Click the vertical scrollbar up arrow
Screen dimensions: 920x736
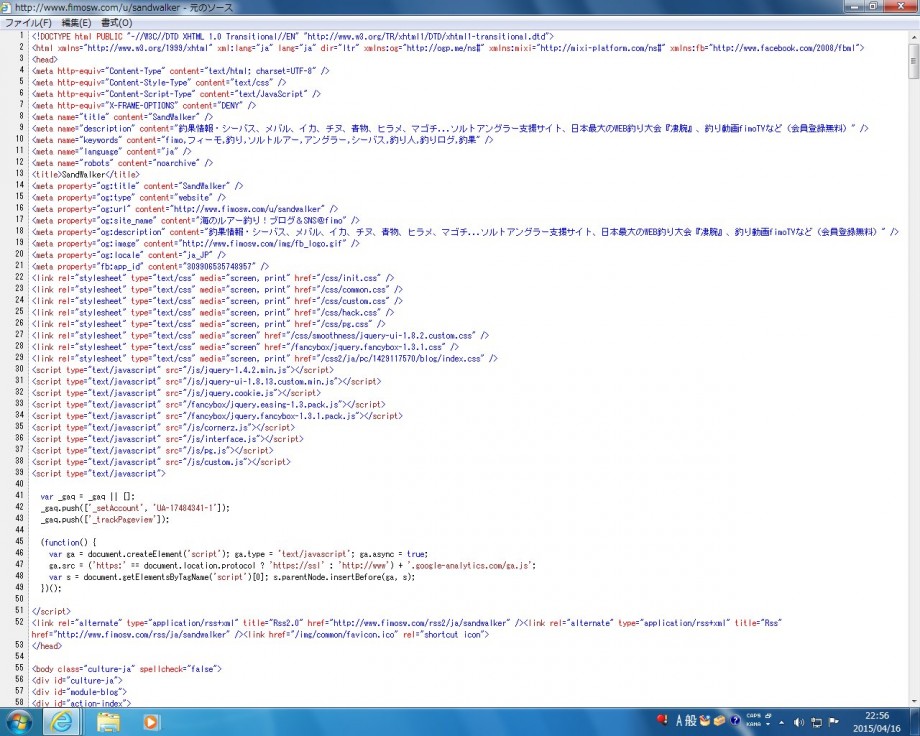click(914, 36)
